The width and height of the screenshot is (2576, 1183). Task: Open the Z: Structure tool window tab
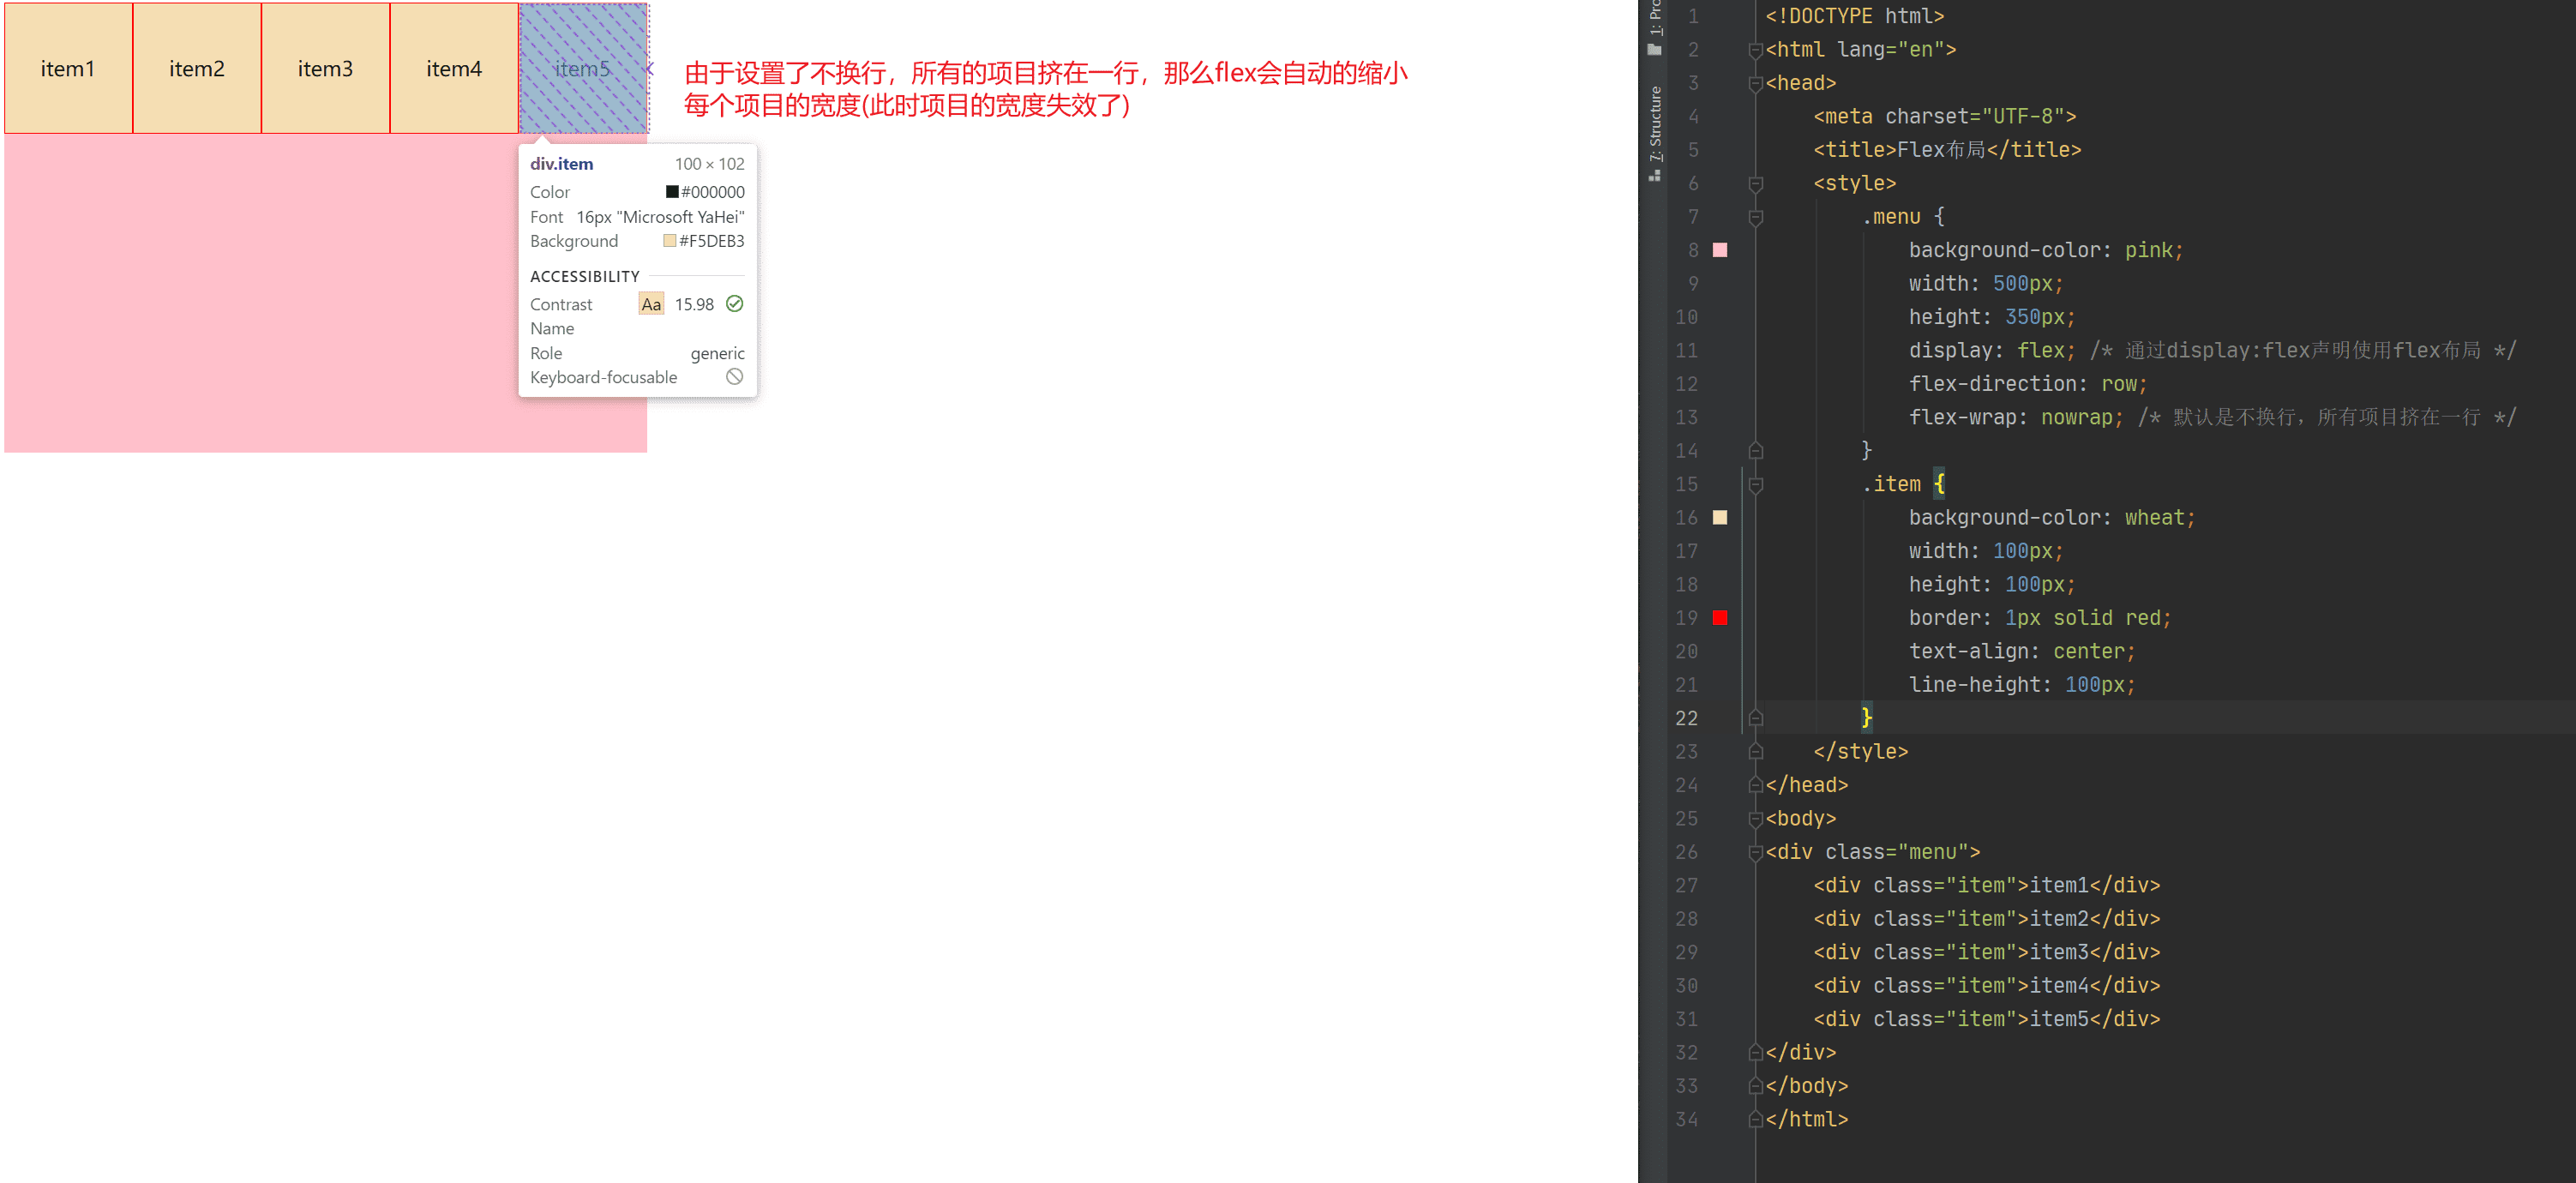pos(1655,123)
